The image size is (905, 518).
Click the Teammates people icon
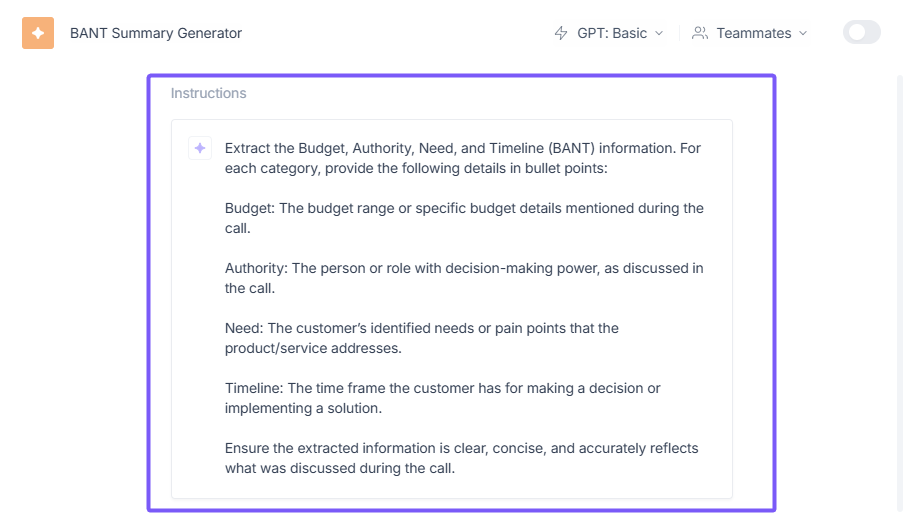coord(700,33)
